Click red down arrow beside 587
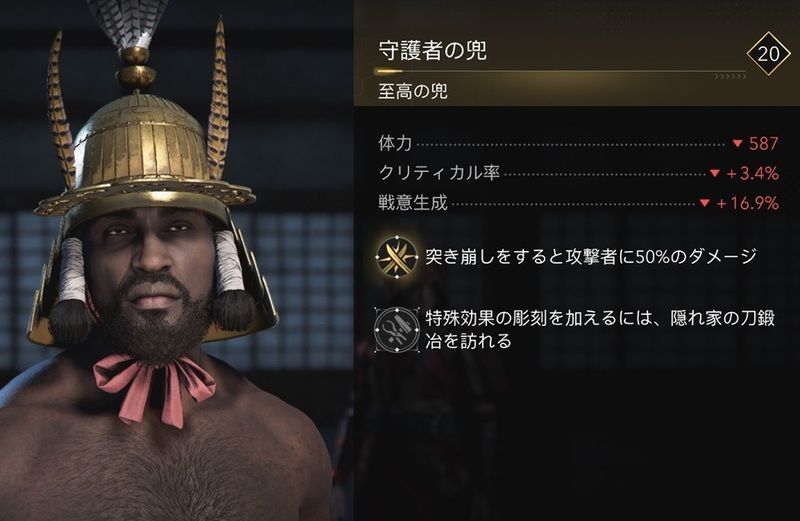 (737, 144)
